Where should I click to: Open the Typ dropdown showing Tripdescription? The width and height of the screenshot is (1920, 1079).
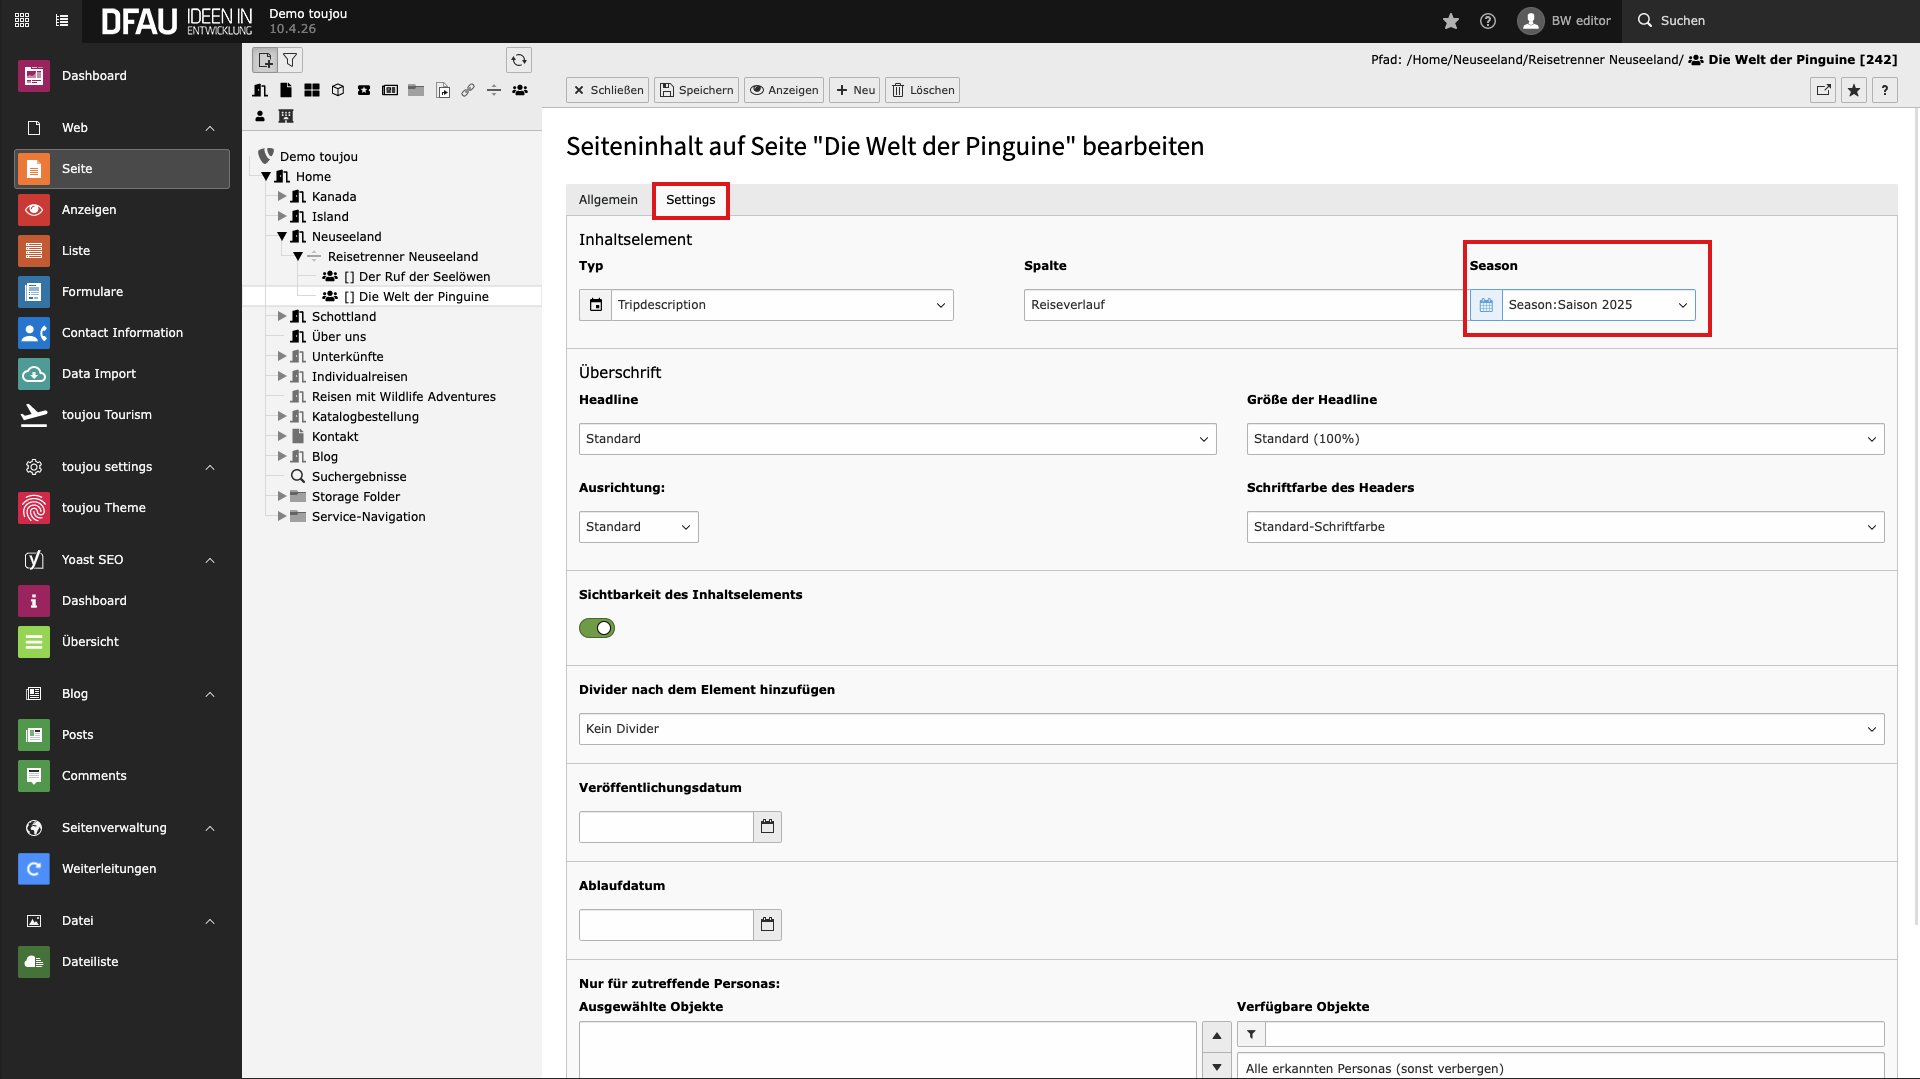(782, 305)
